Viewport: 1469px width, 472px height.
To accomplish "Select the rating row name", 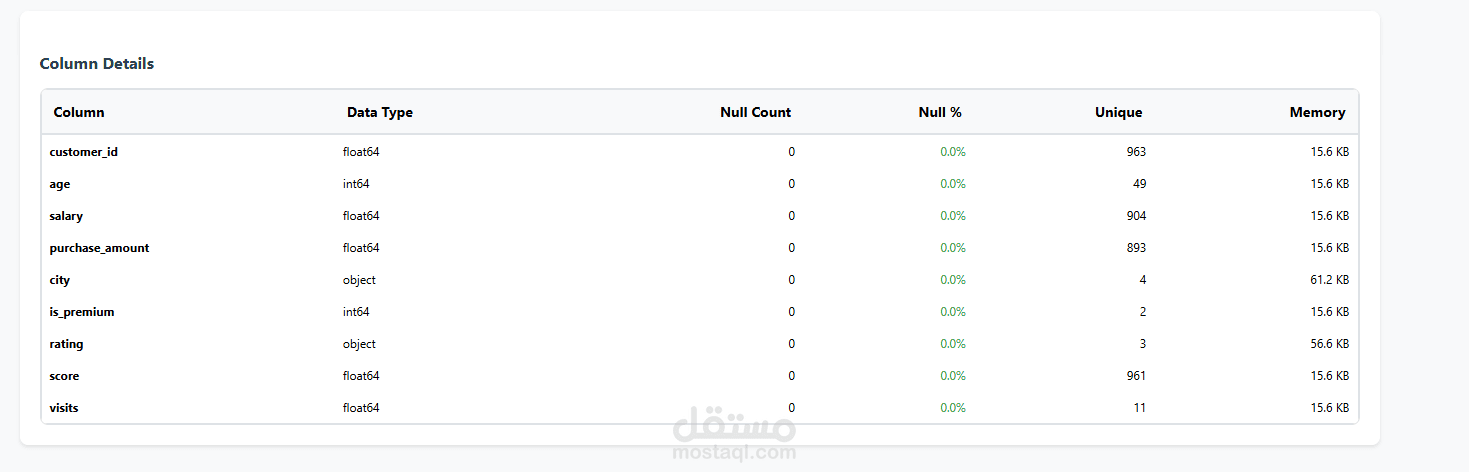I will point(66,344).
